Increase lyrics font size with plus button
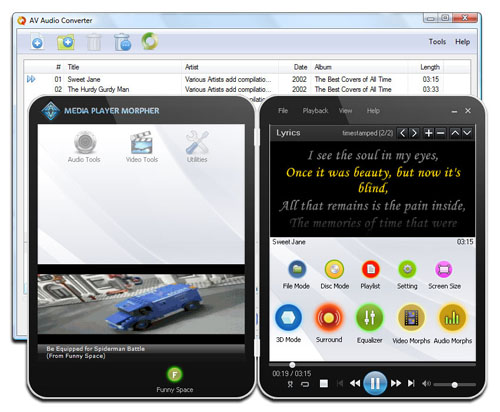500x412 pixels. (429, 133)
